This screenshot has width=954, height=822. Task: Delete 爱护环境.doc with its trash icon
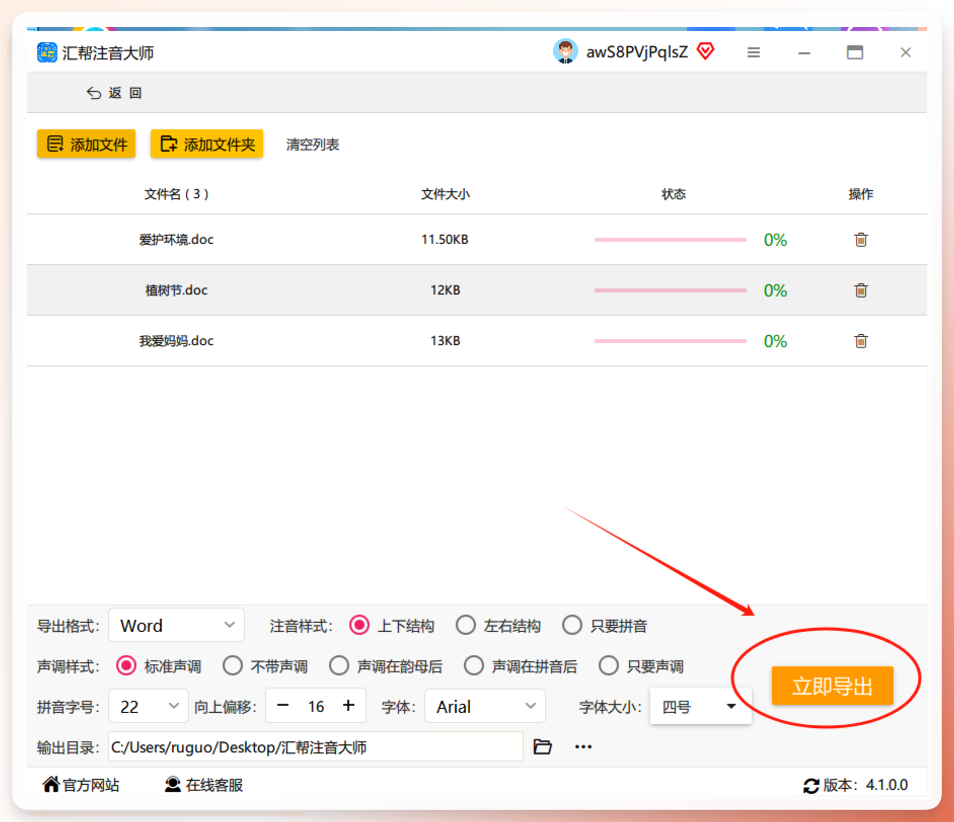pos(860,240)
